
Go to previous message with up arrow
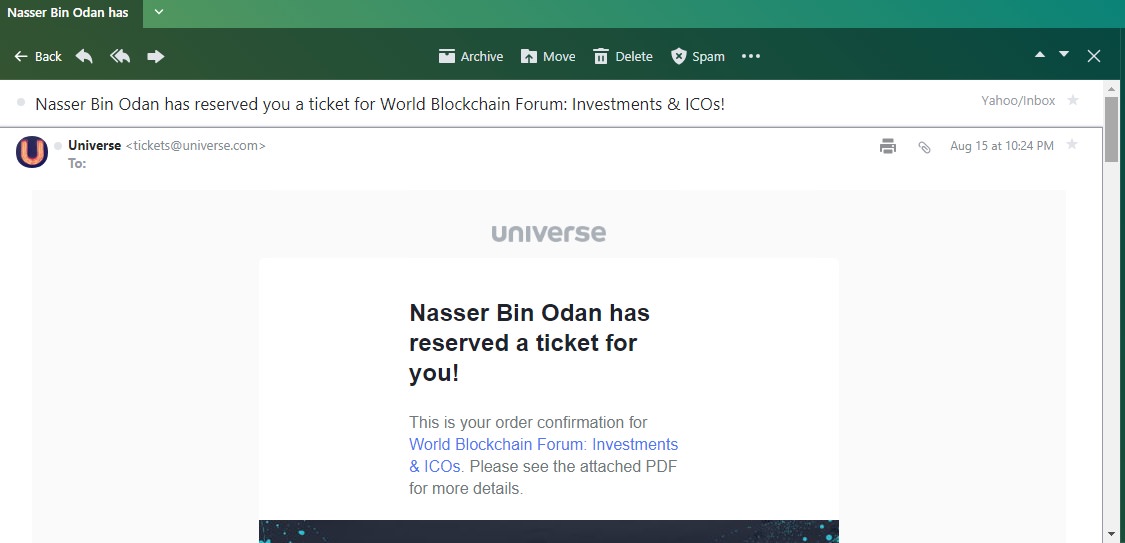pos(1040,55)
